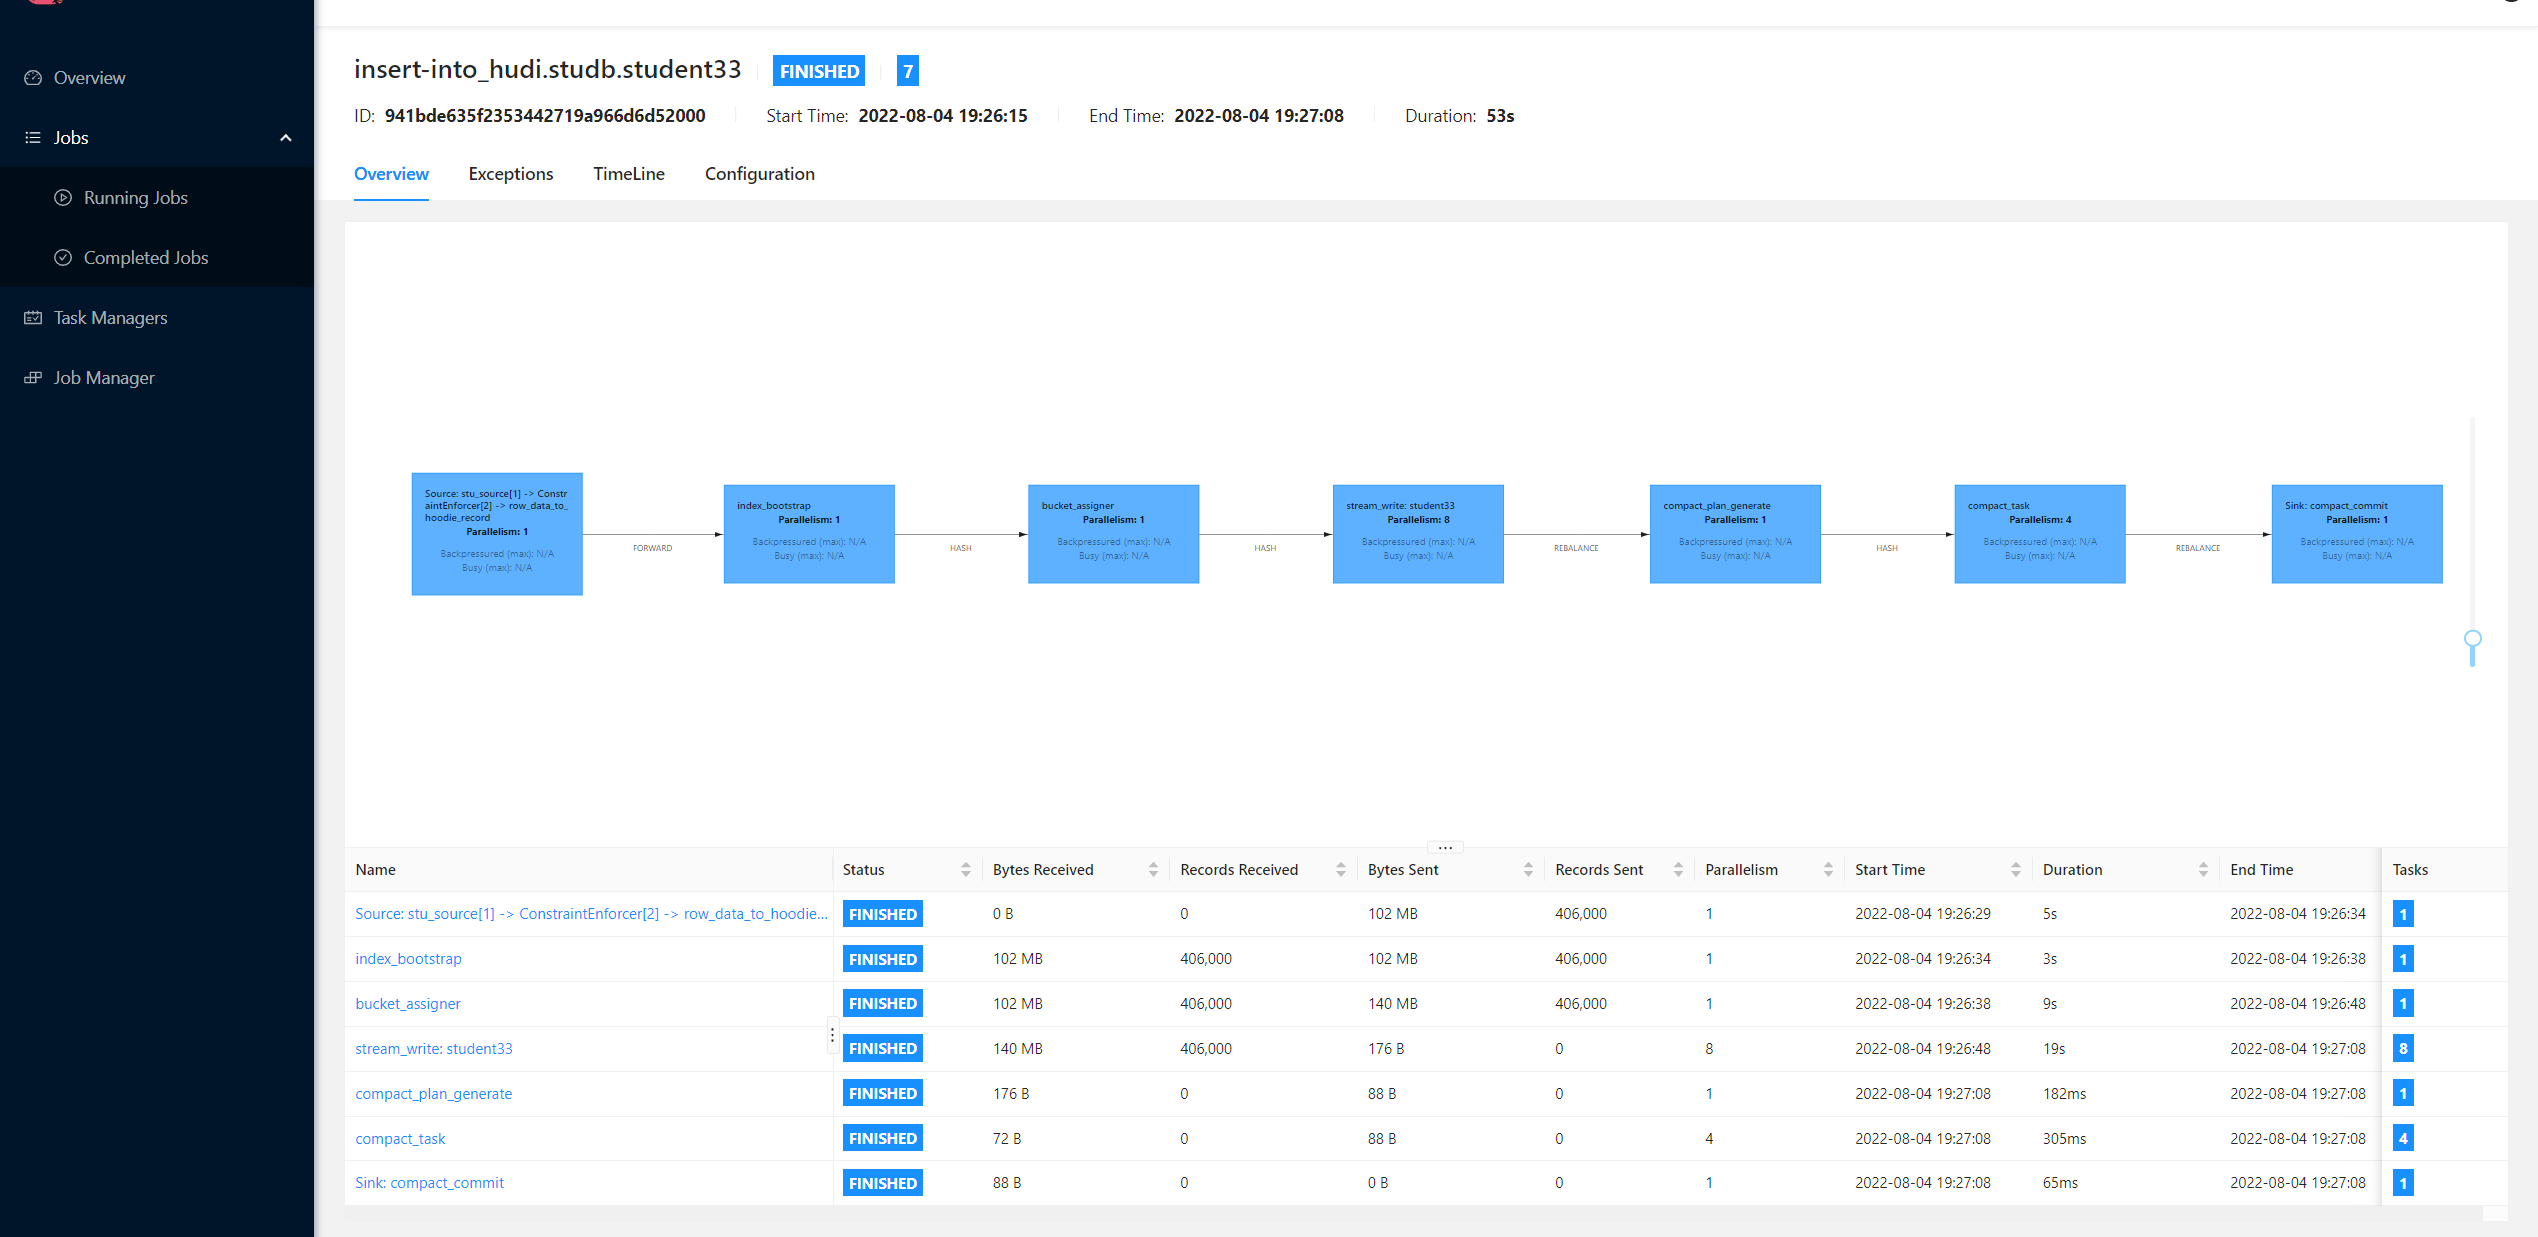Select the compact_plan_generate node in graph
The height and width of the screenshot is (1237, 2538).
point(1734,534)
